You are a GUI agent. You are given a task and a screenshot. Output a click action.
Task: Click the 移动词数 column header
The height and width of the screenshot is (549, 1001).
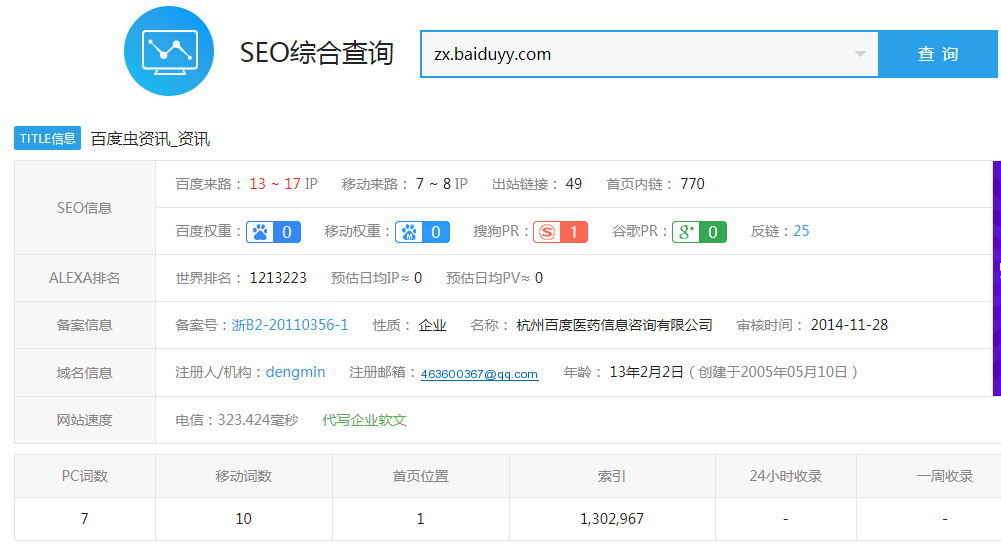pos(244,476)
